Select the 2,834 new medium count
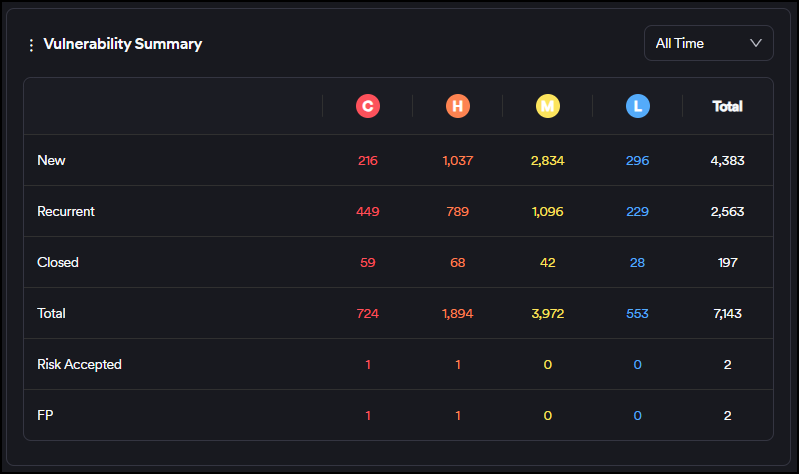The width and height of the screenshot is (799, 474). tap(547, 160)
